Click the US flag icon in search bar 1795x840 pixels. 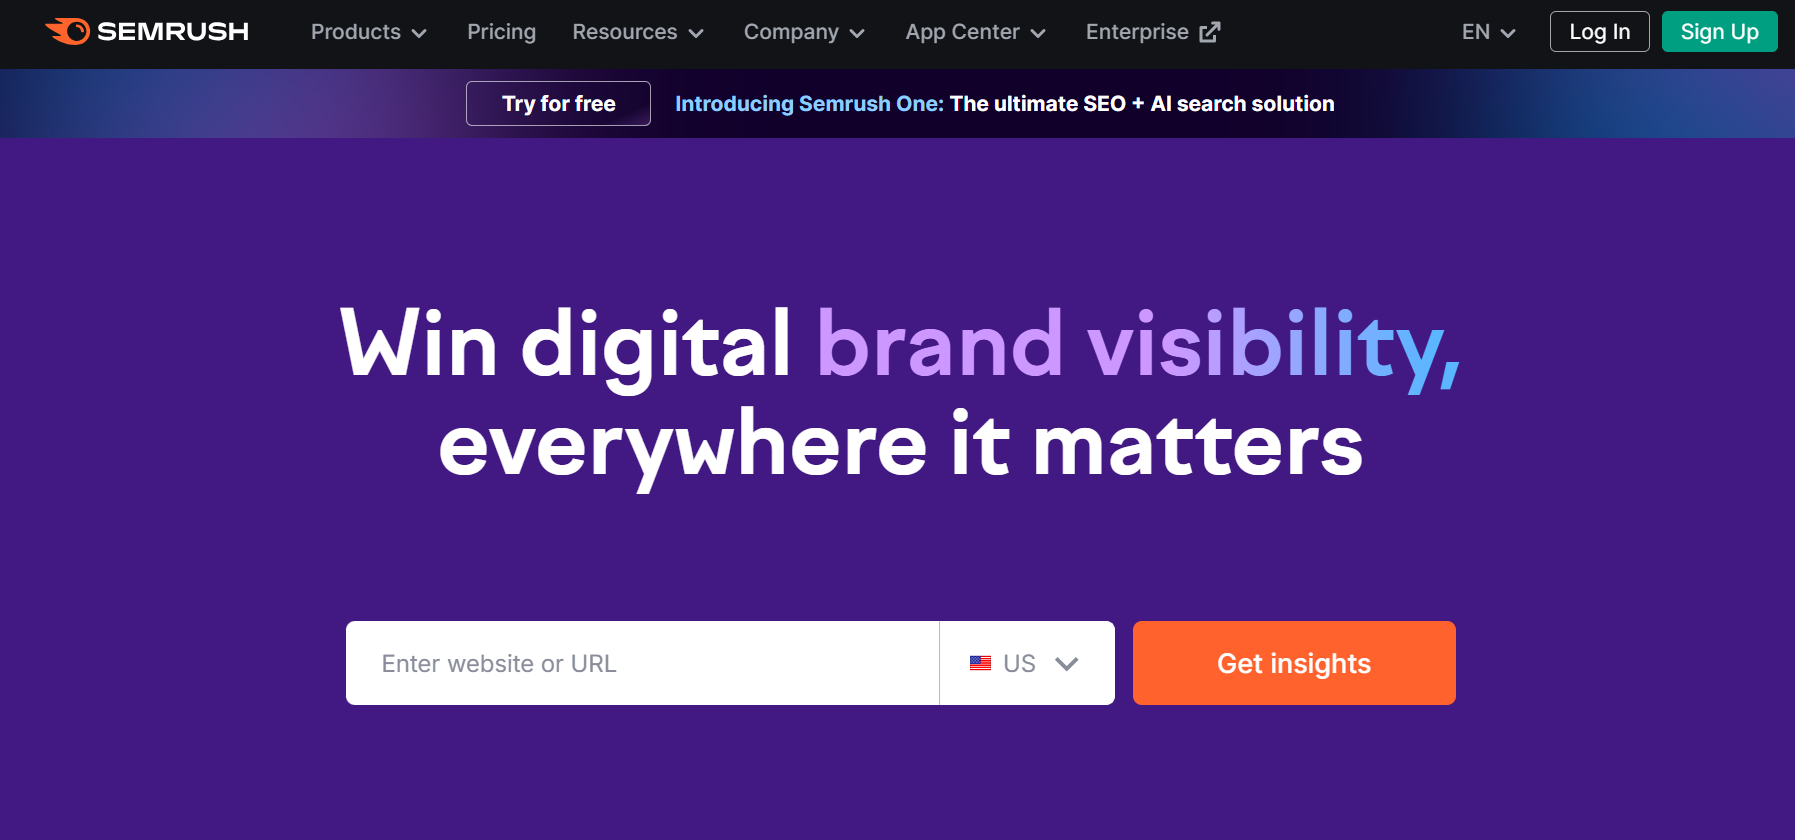pos(979,662)
